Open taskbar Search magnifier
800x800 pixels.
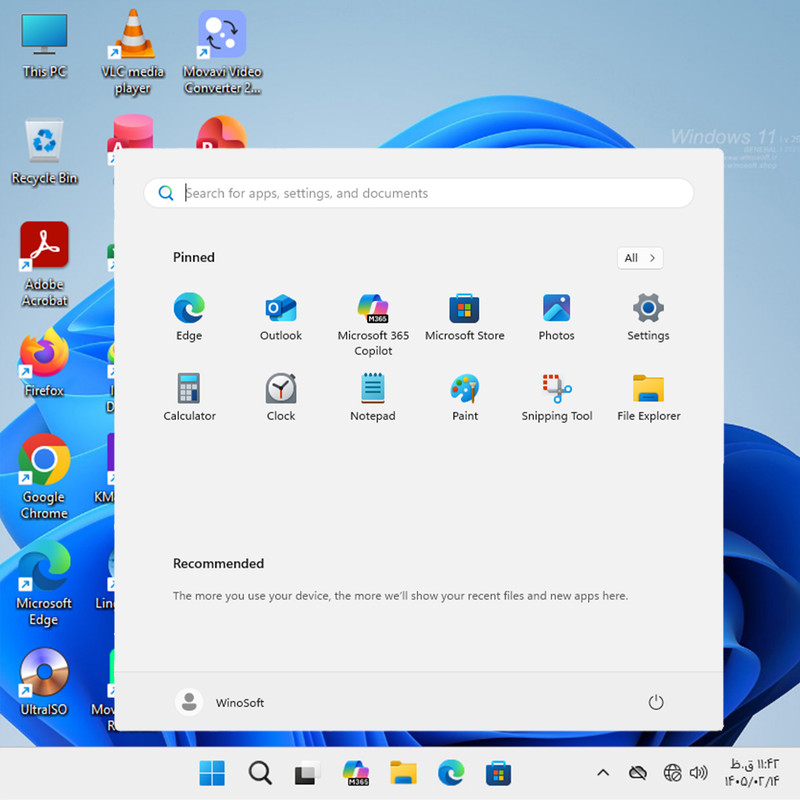(x=260, y=773)
